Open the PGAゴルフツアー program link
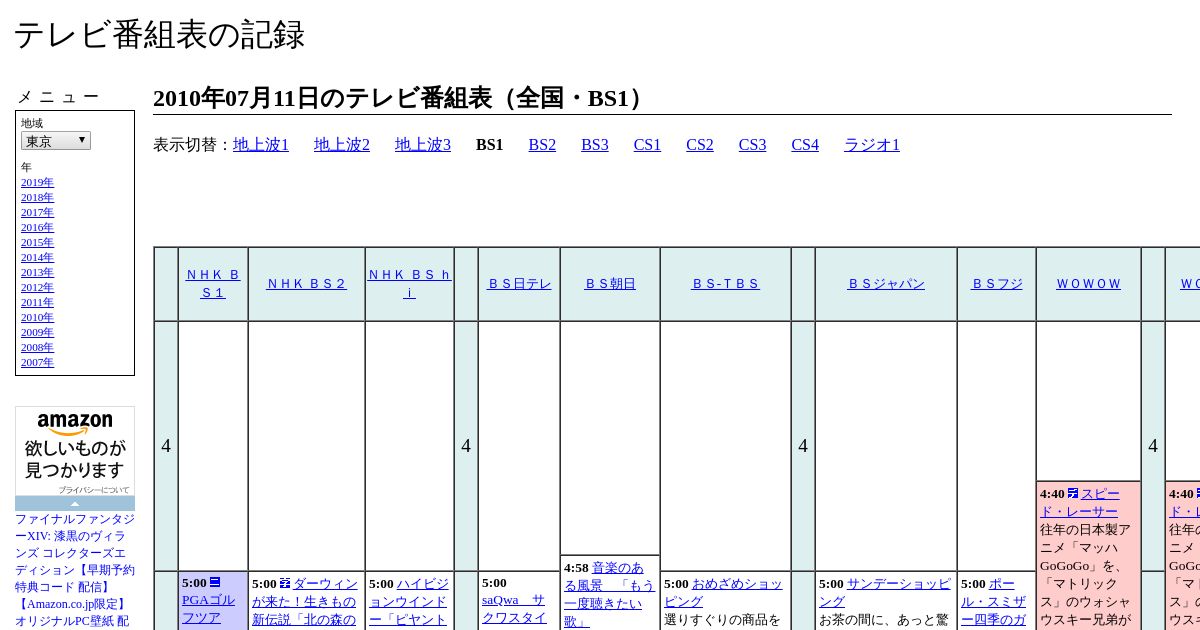 [208, 609]
